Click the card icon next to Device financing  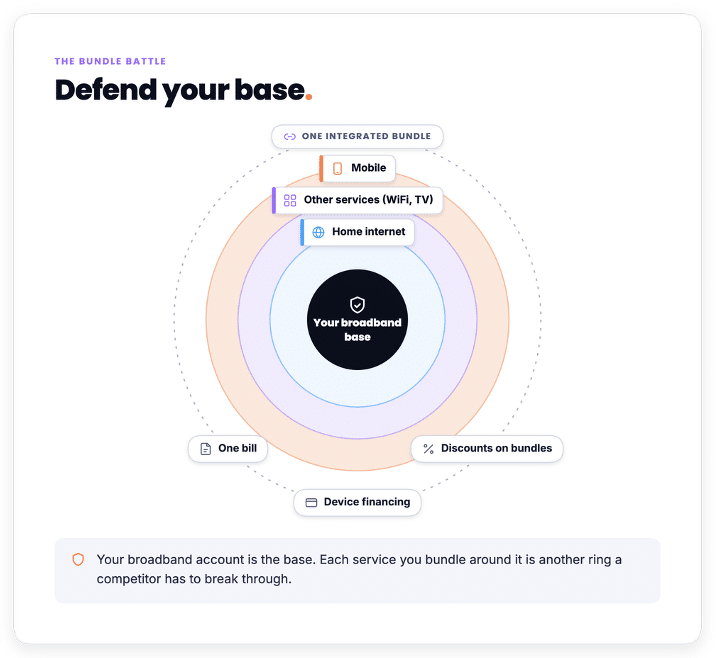pos(311,503)
